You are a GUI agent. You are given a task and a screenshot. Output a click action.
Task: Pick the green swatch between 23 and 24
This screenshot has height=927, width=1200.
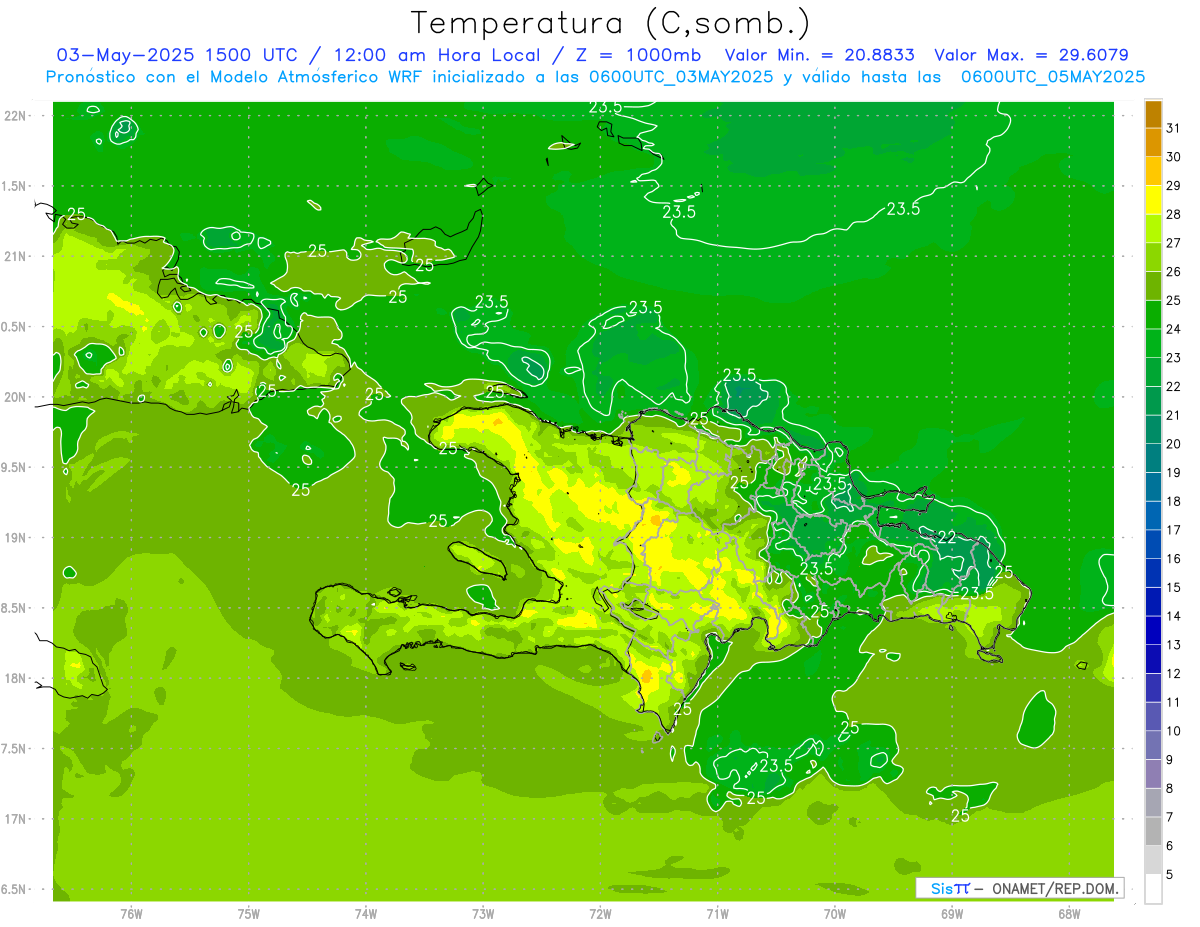[x=1153, y=344]
